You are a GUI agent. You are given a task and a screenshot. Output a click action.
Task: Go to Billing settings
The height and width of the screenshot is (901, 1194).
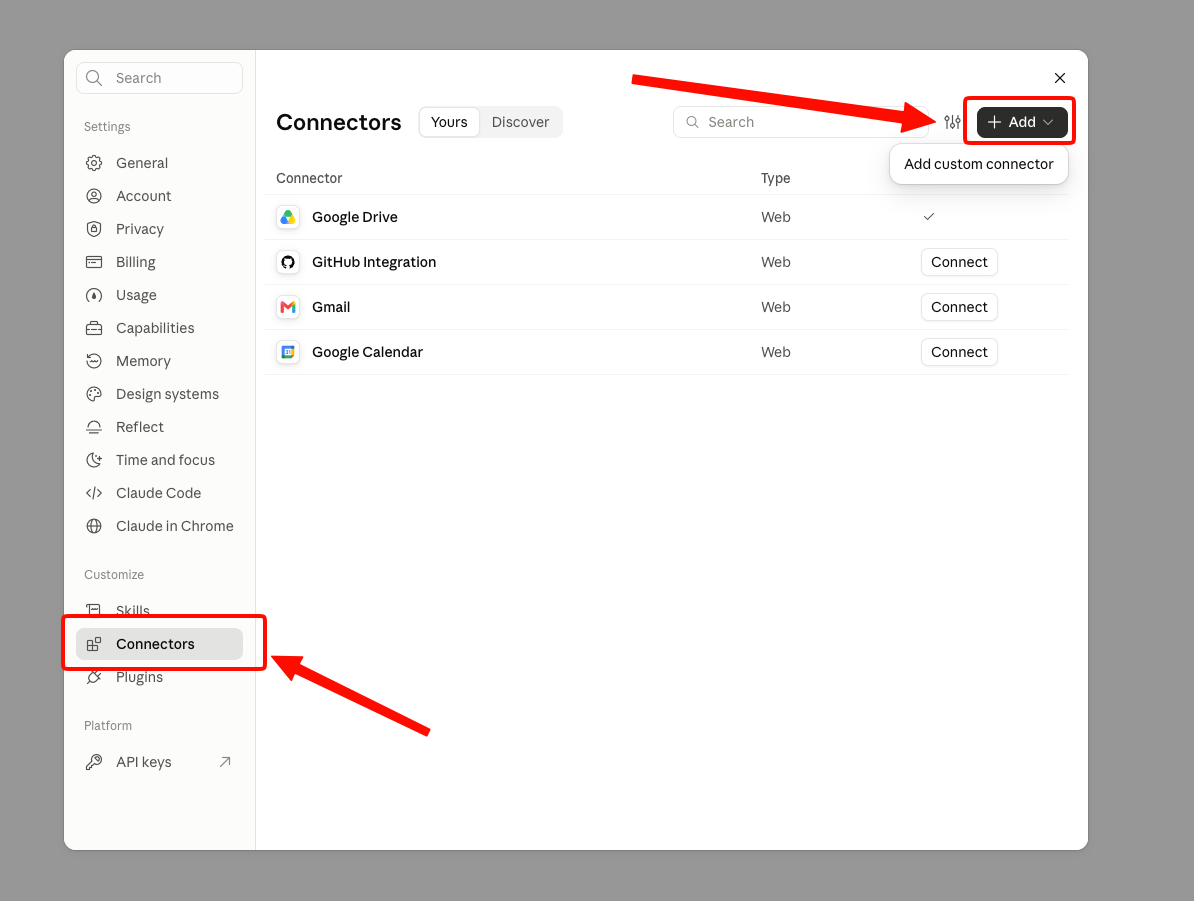point(159,262)
